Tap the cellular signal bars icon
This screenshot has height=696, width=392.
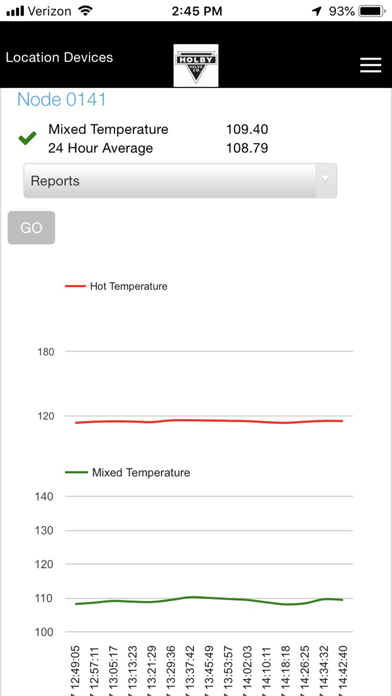(15, 11)
